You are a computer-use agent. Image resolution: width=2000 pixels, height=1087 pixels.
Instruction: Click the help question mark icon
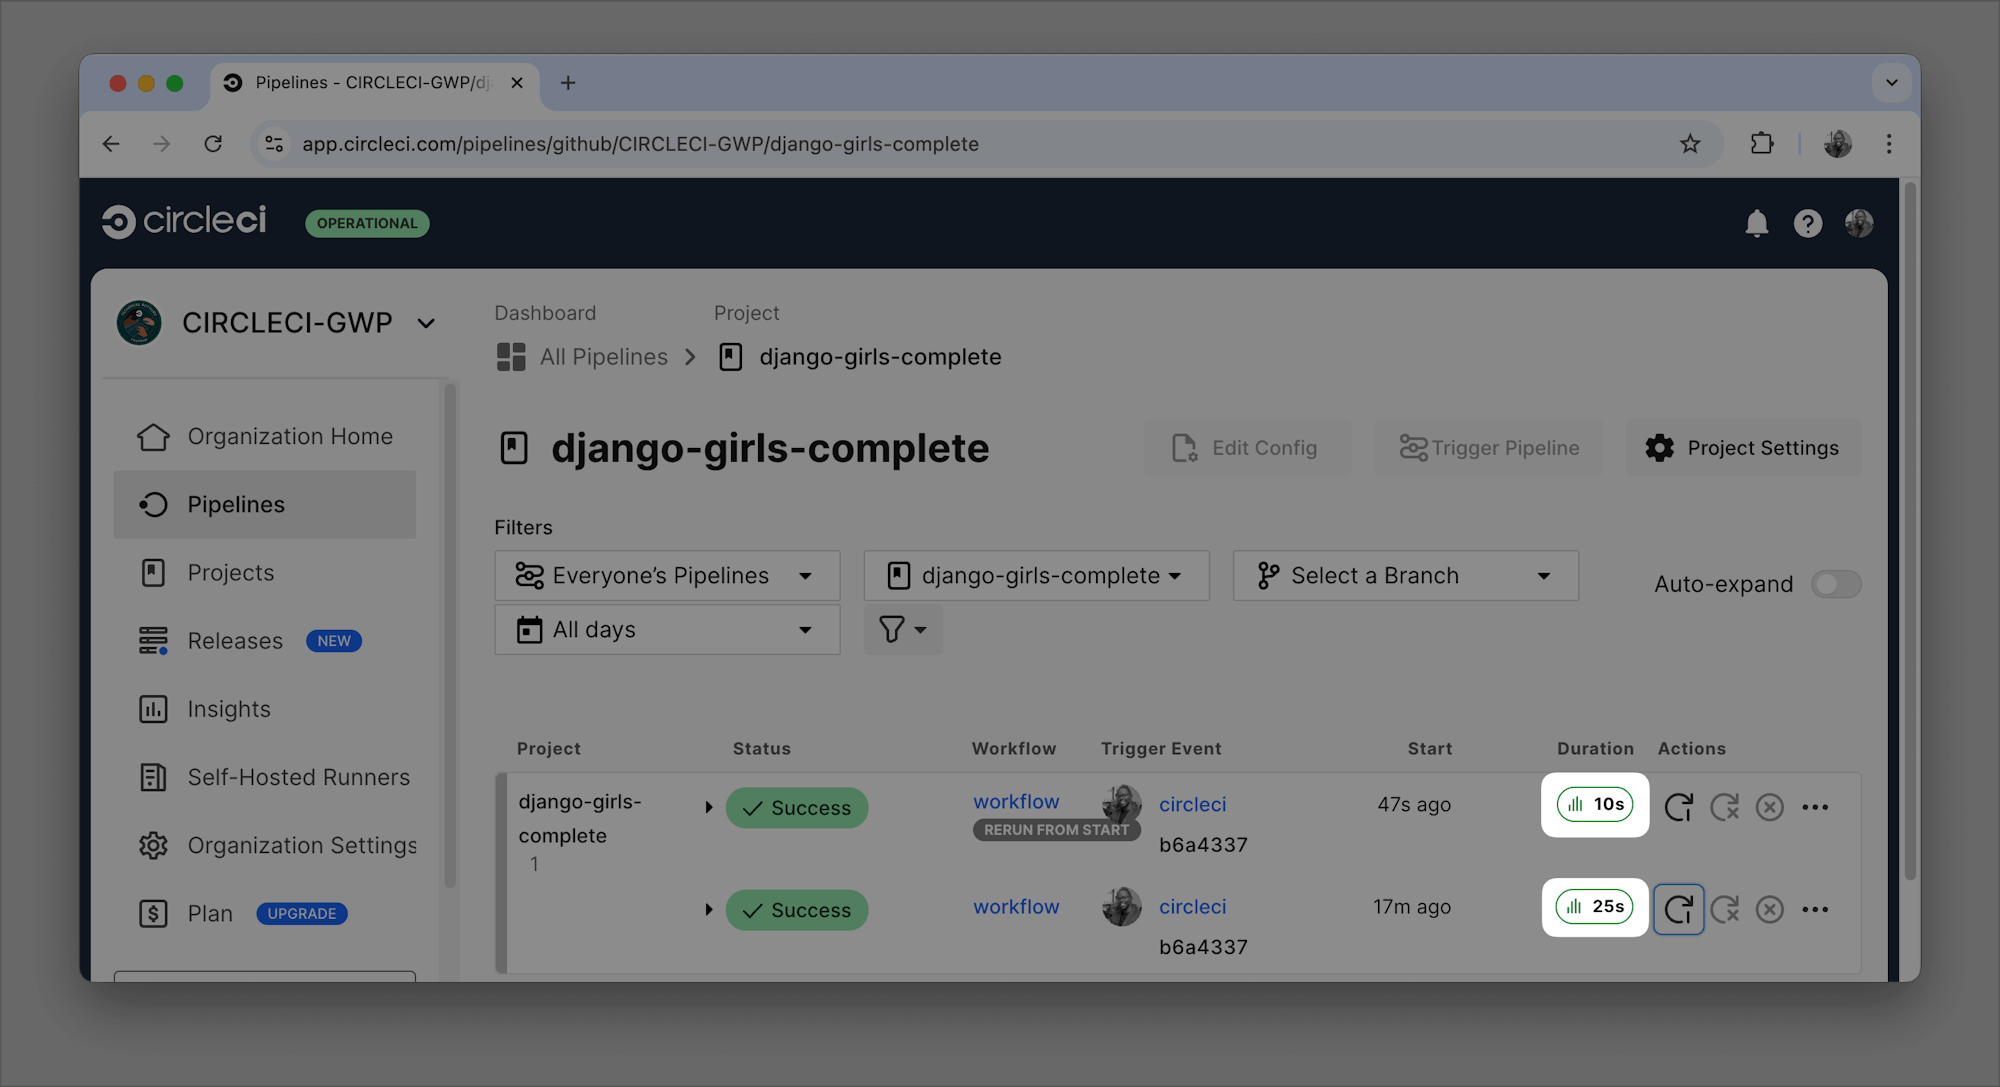(1807, 223)
